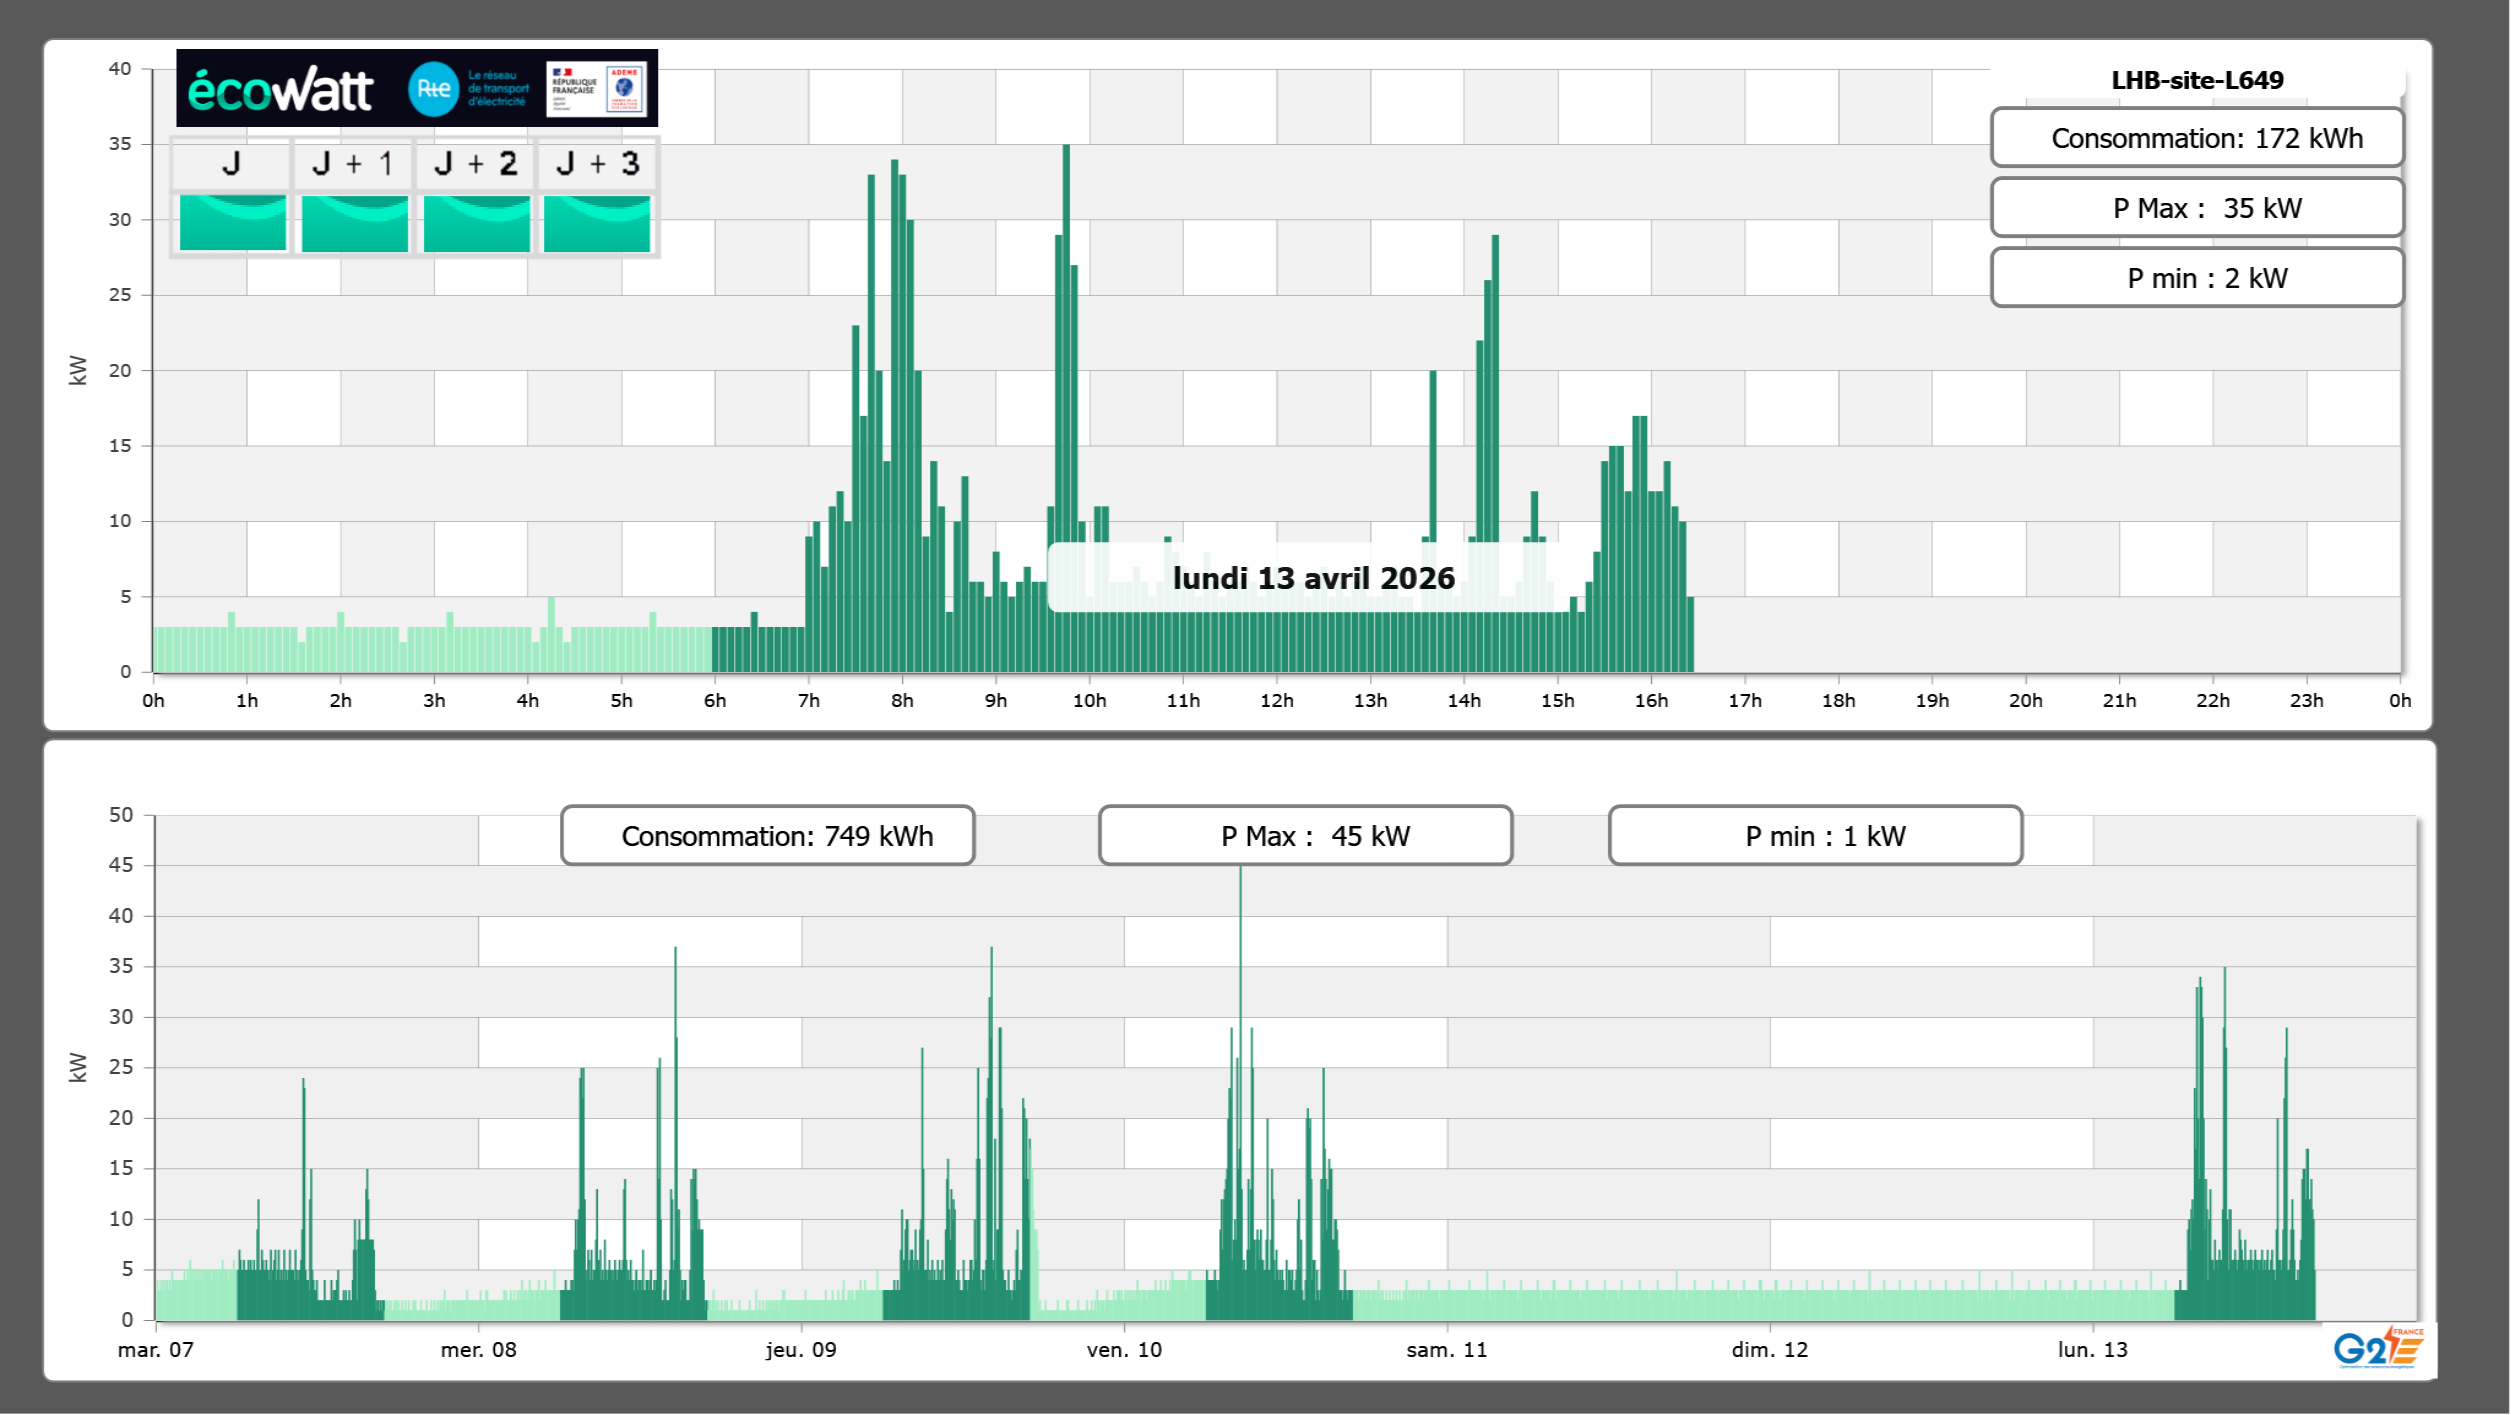The height and width of the screenshot is (1415, 2511).
Task: Click the 12h marker on daily axis
Action: (x=1276, y=700)
